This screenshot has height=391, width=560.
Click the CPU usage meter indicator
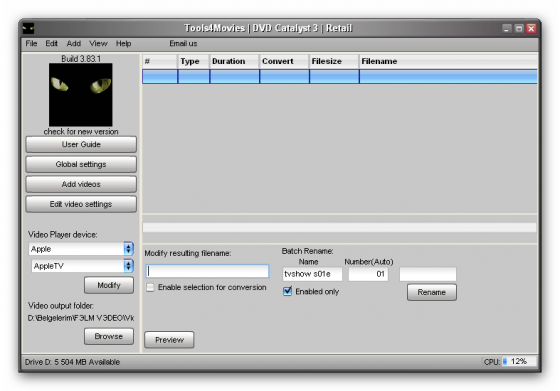505,361
